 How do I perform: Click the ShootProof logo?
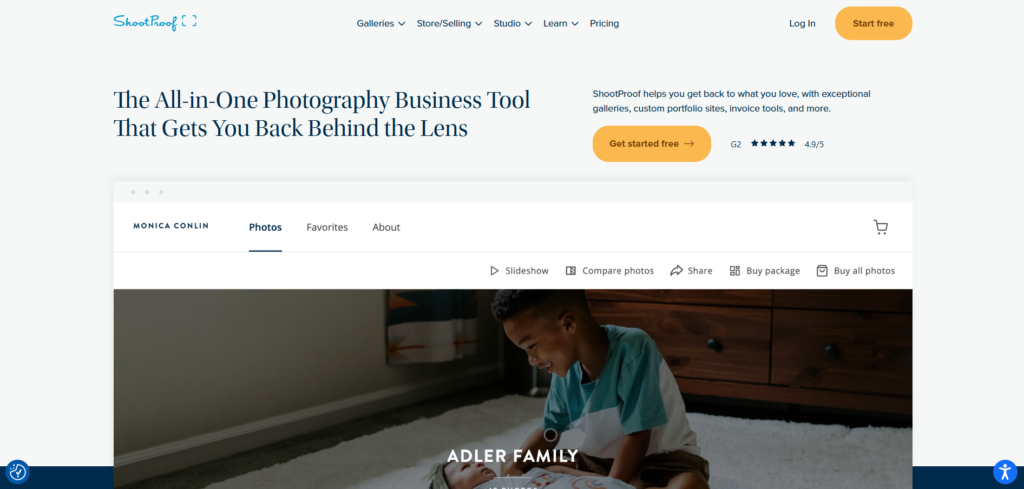pos(155,22)
